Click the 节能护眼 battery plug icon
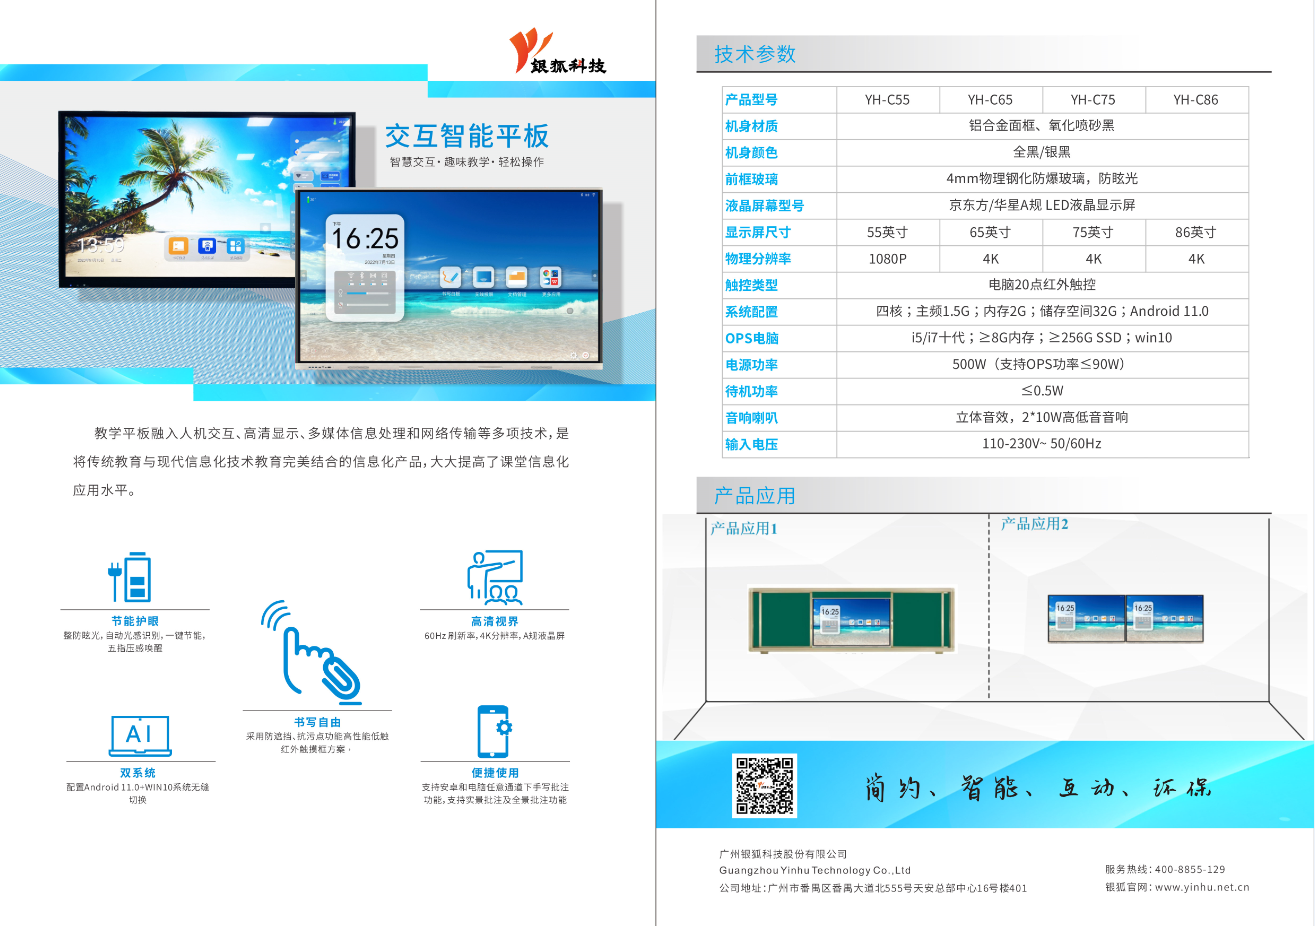The width and height of the screenshot is (1315, 926). coord(133,578)
